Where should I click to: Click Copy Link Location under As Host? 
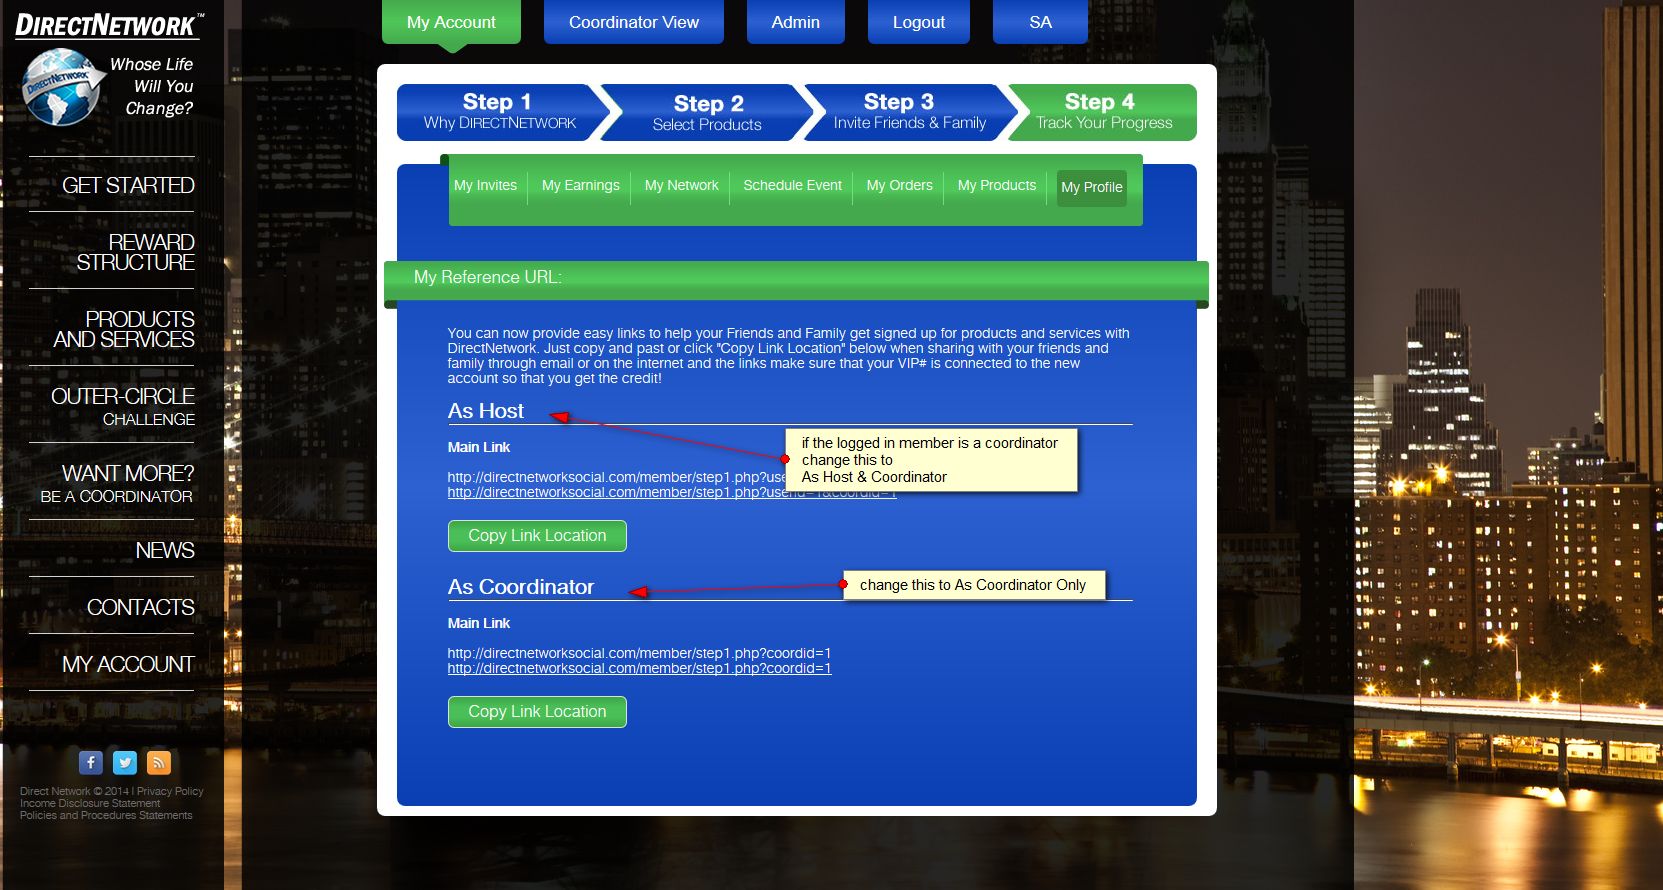coord(537,536)
